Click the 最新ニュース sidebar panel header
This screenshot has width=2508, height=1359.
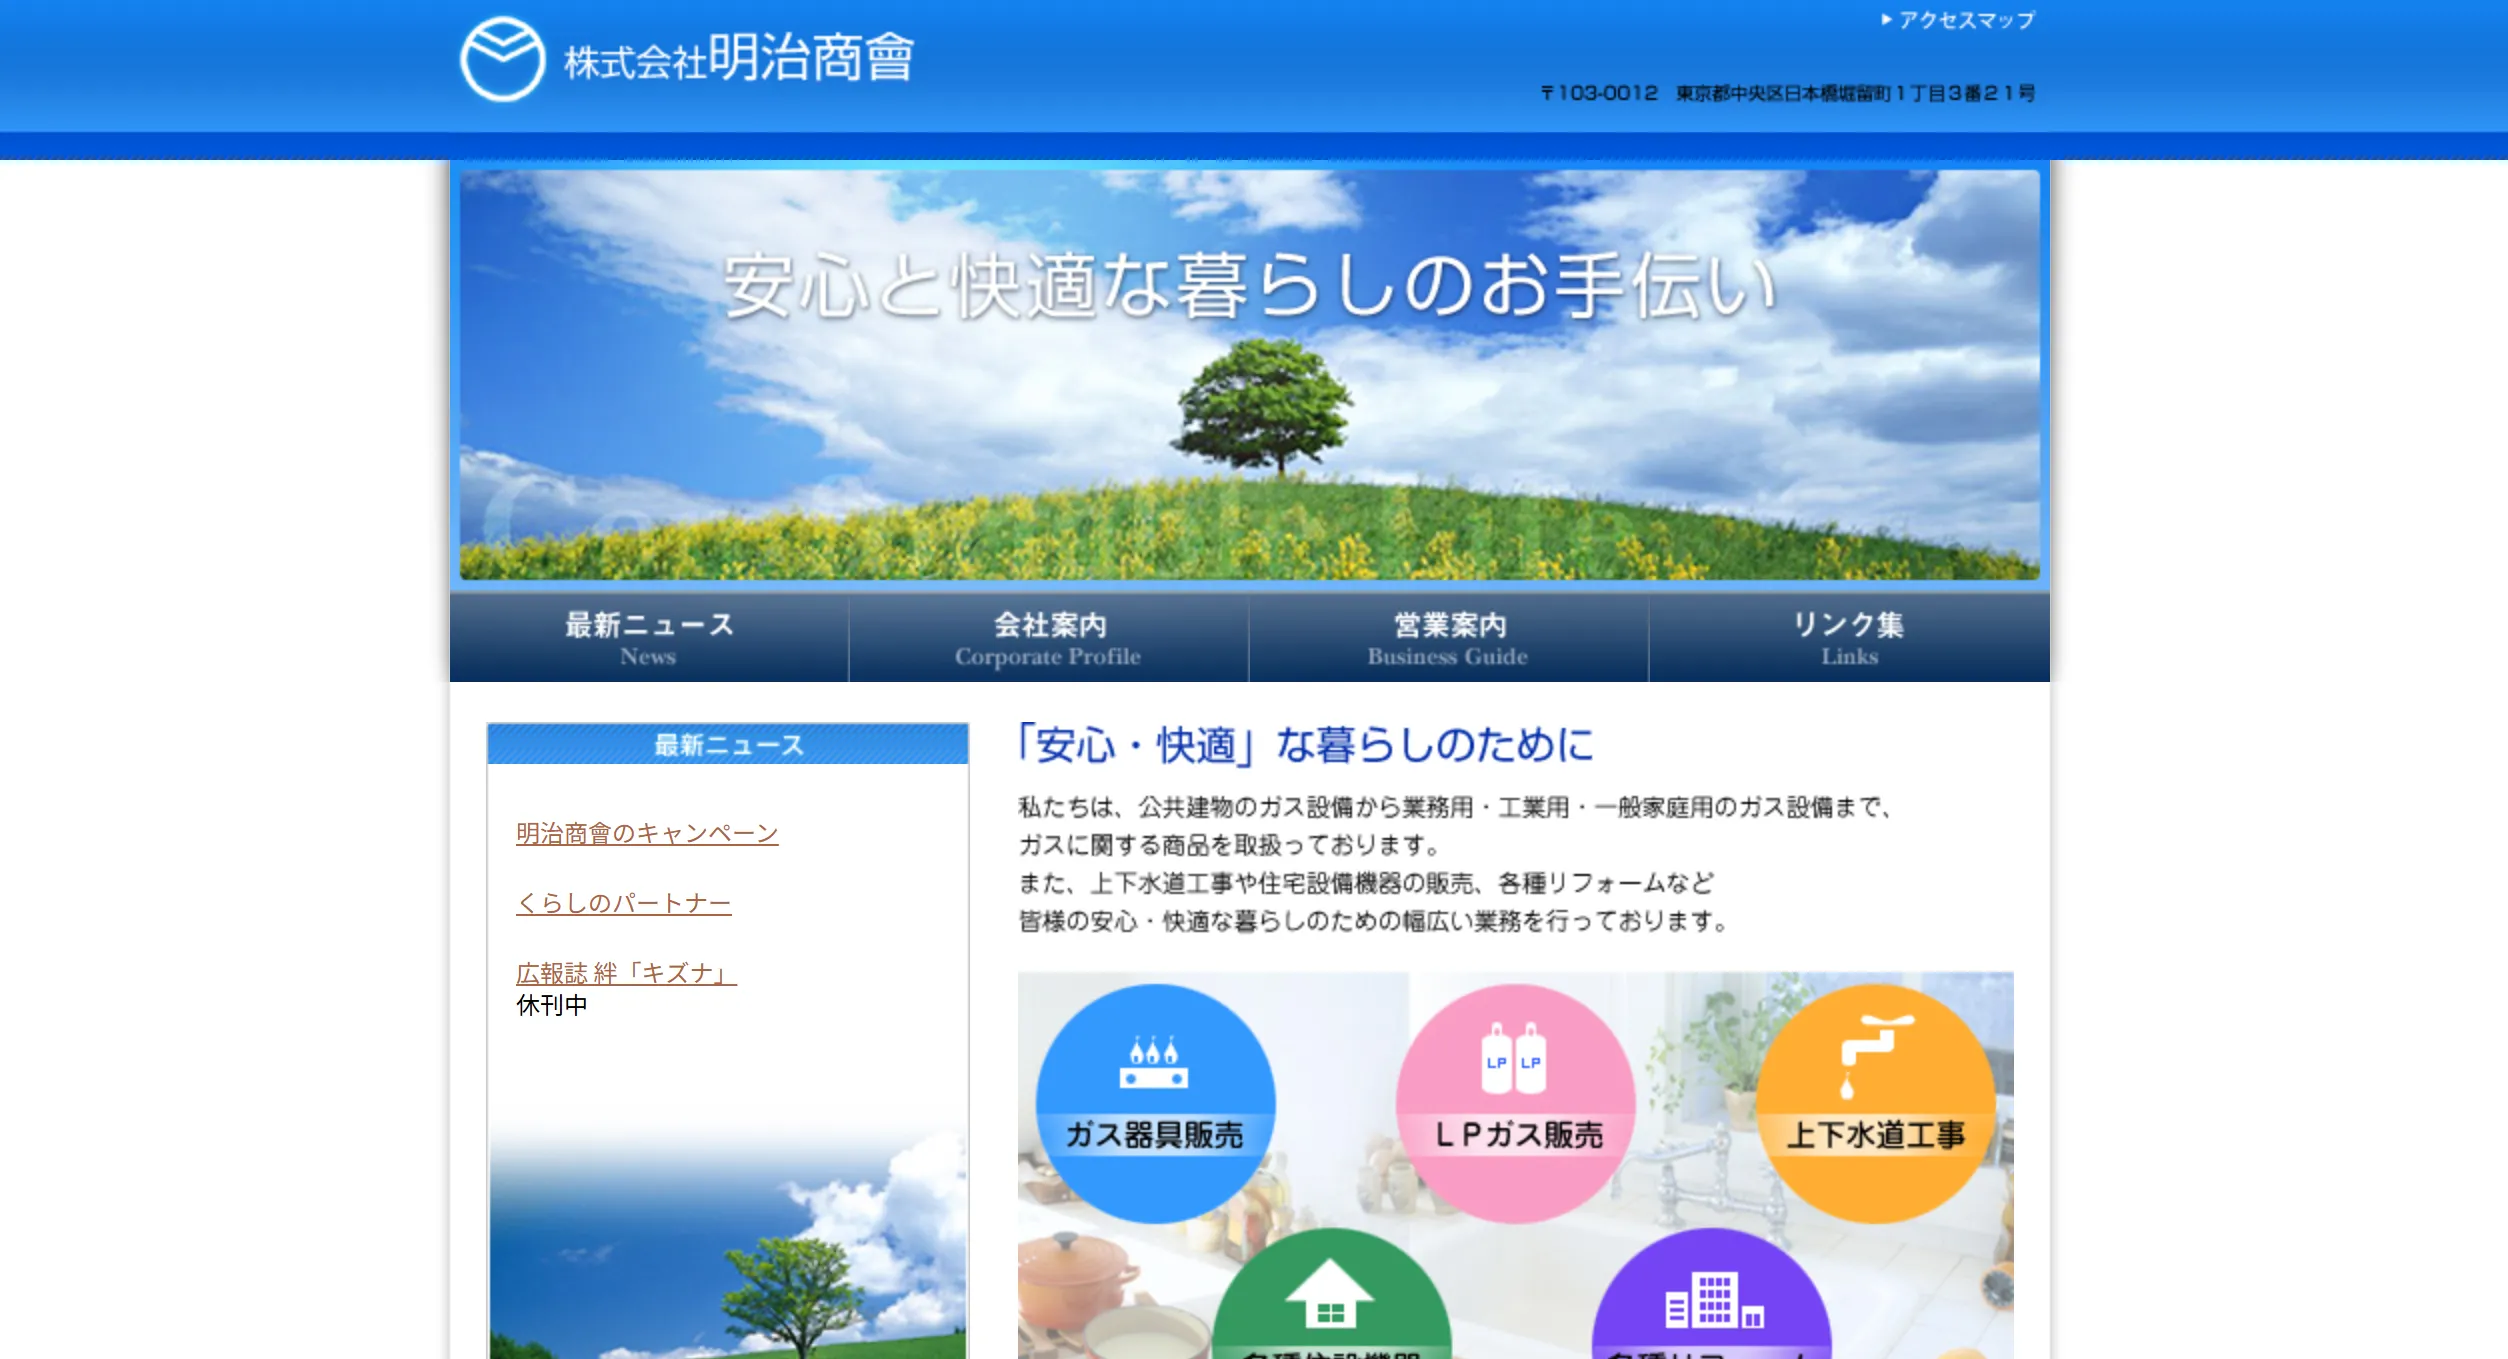(728, 745)
